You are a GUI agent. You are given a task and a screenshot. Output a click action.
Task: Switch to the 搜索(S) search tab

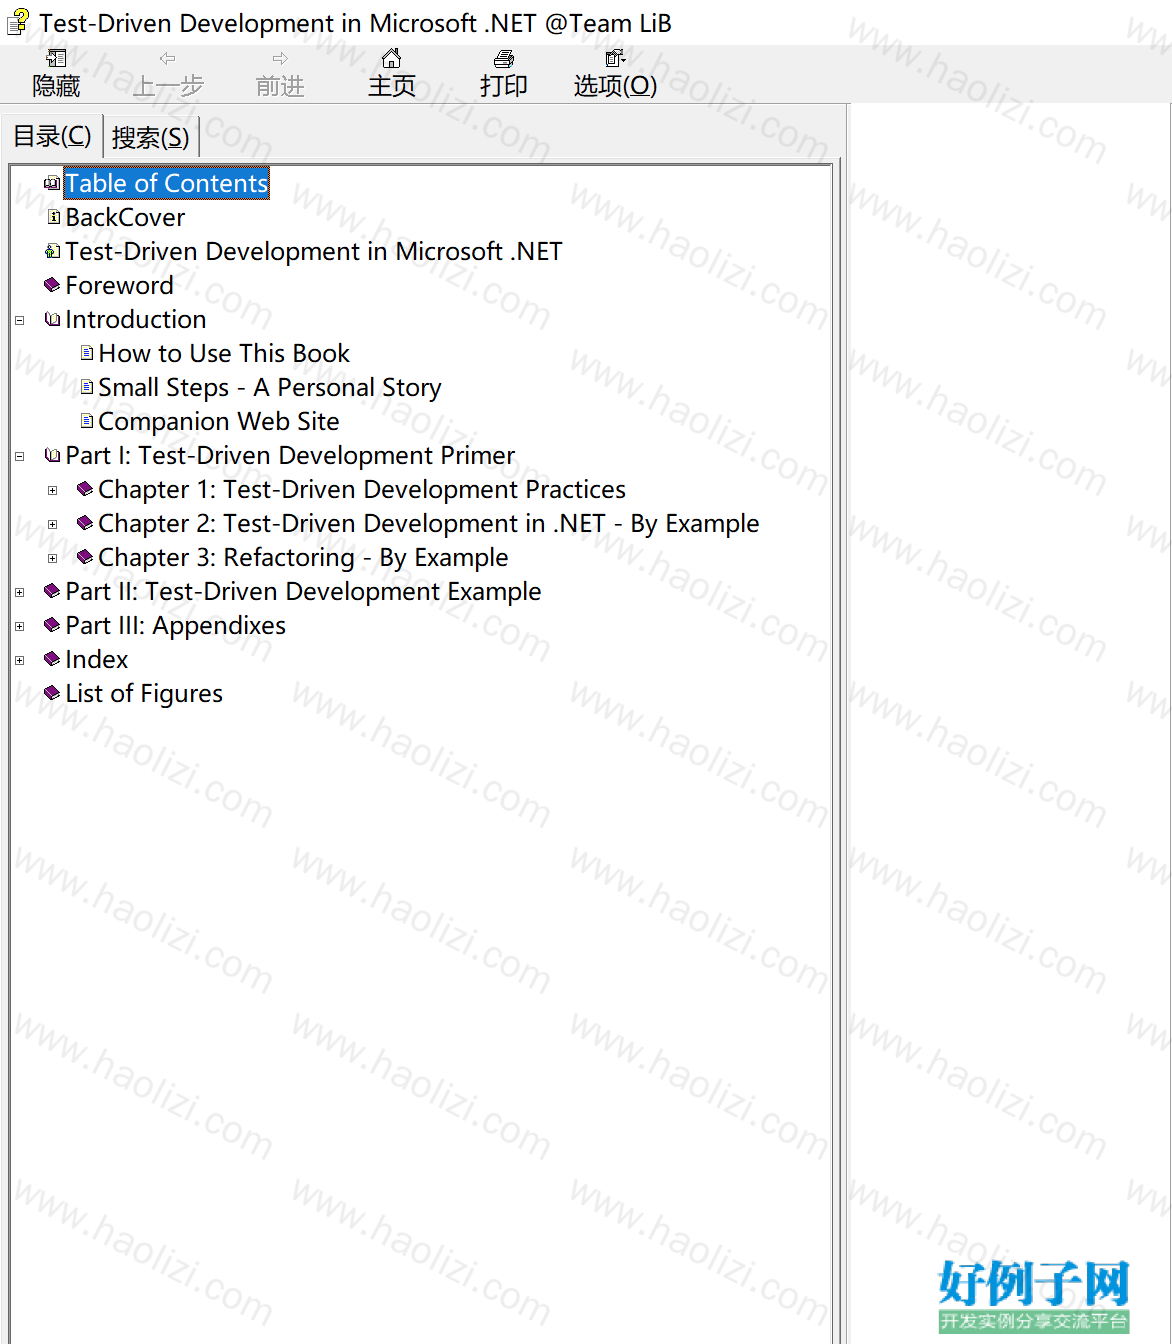click(151, 137)
